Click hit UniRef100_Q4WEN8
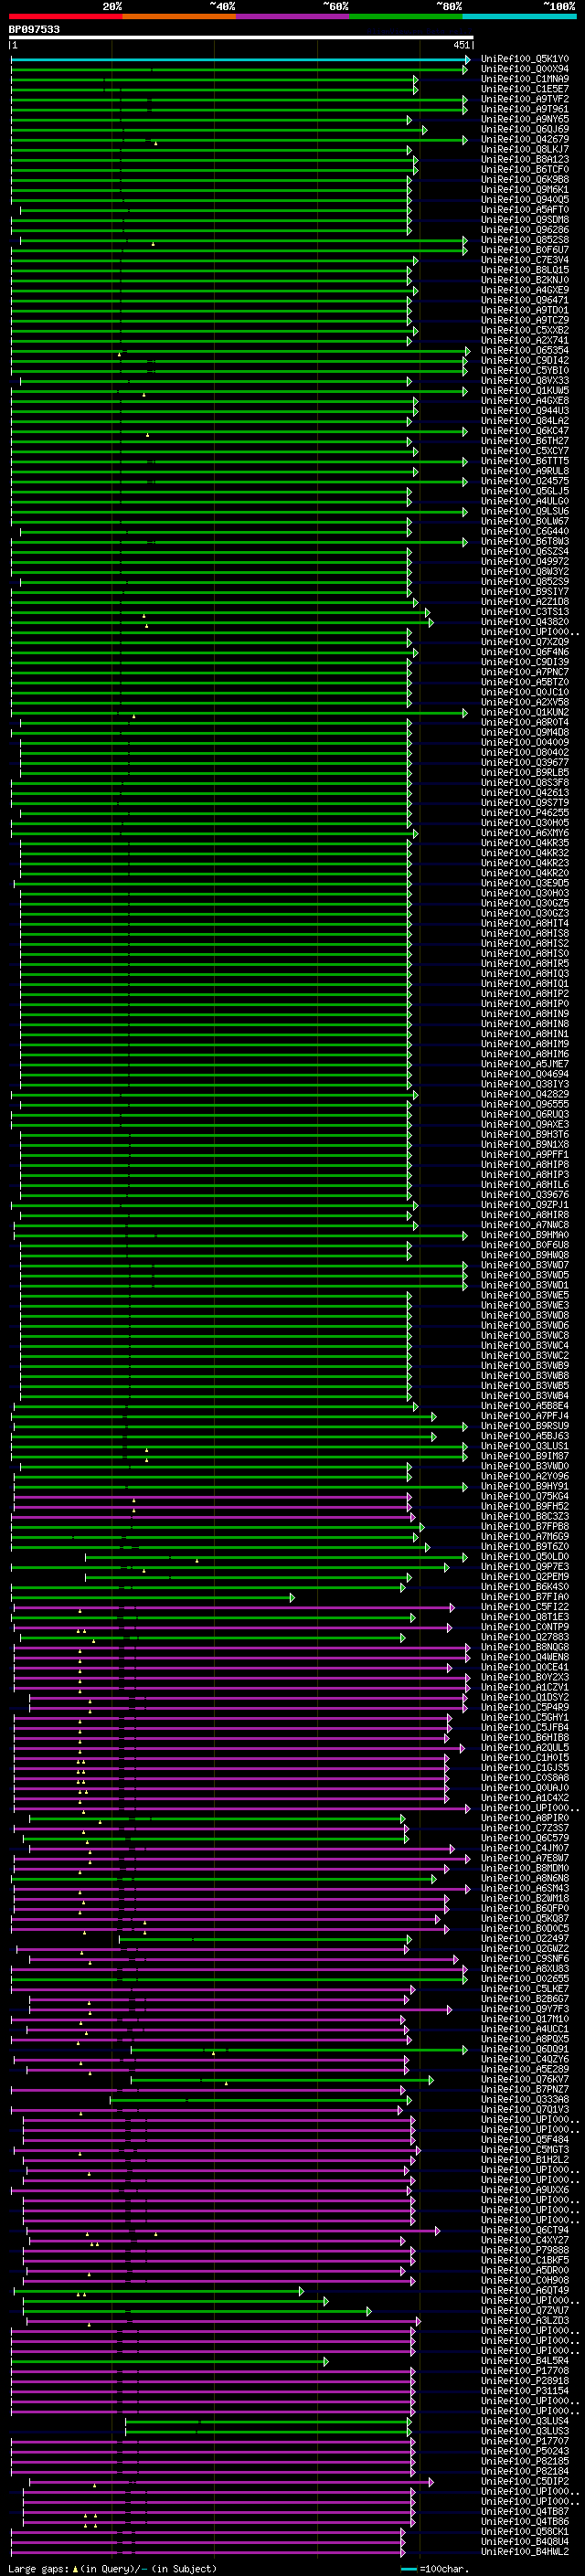585x2576 pixels. pos(524,1657)
